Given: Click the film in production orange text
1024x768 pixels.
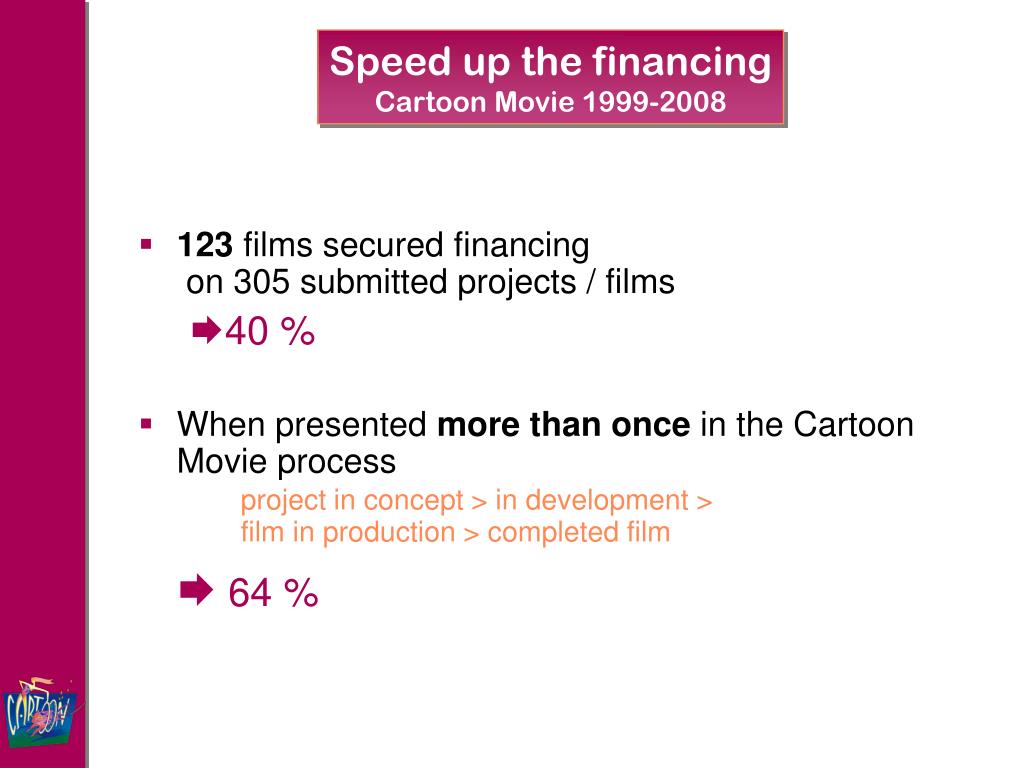Looking at the screenshot, I should click(347, 532).
